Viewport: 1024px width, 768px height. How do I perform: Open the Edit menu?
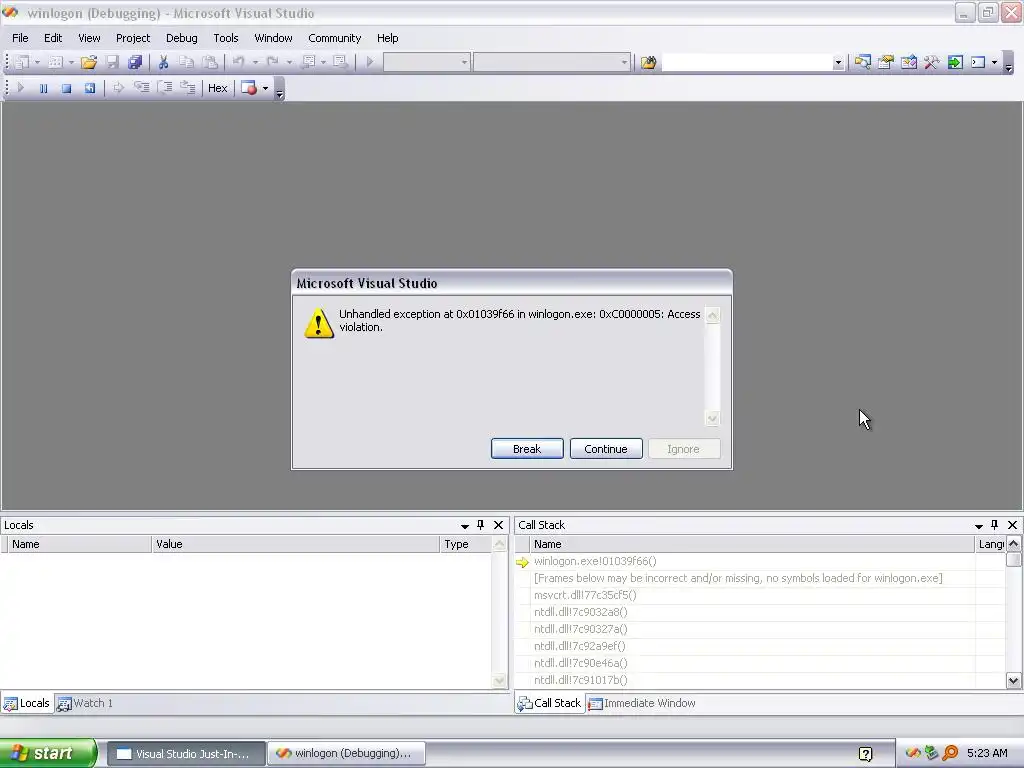[53, 38]
